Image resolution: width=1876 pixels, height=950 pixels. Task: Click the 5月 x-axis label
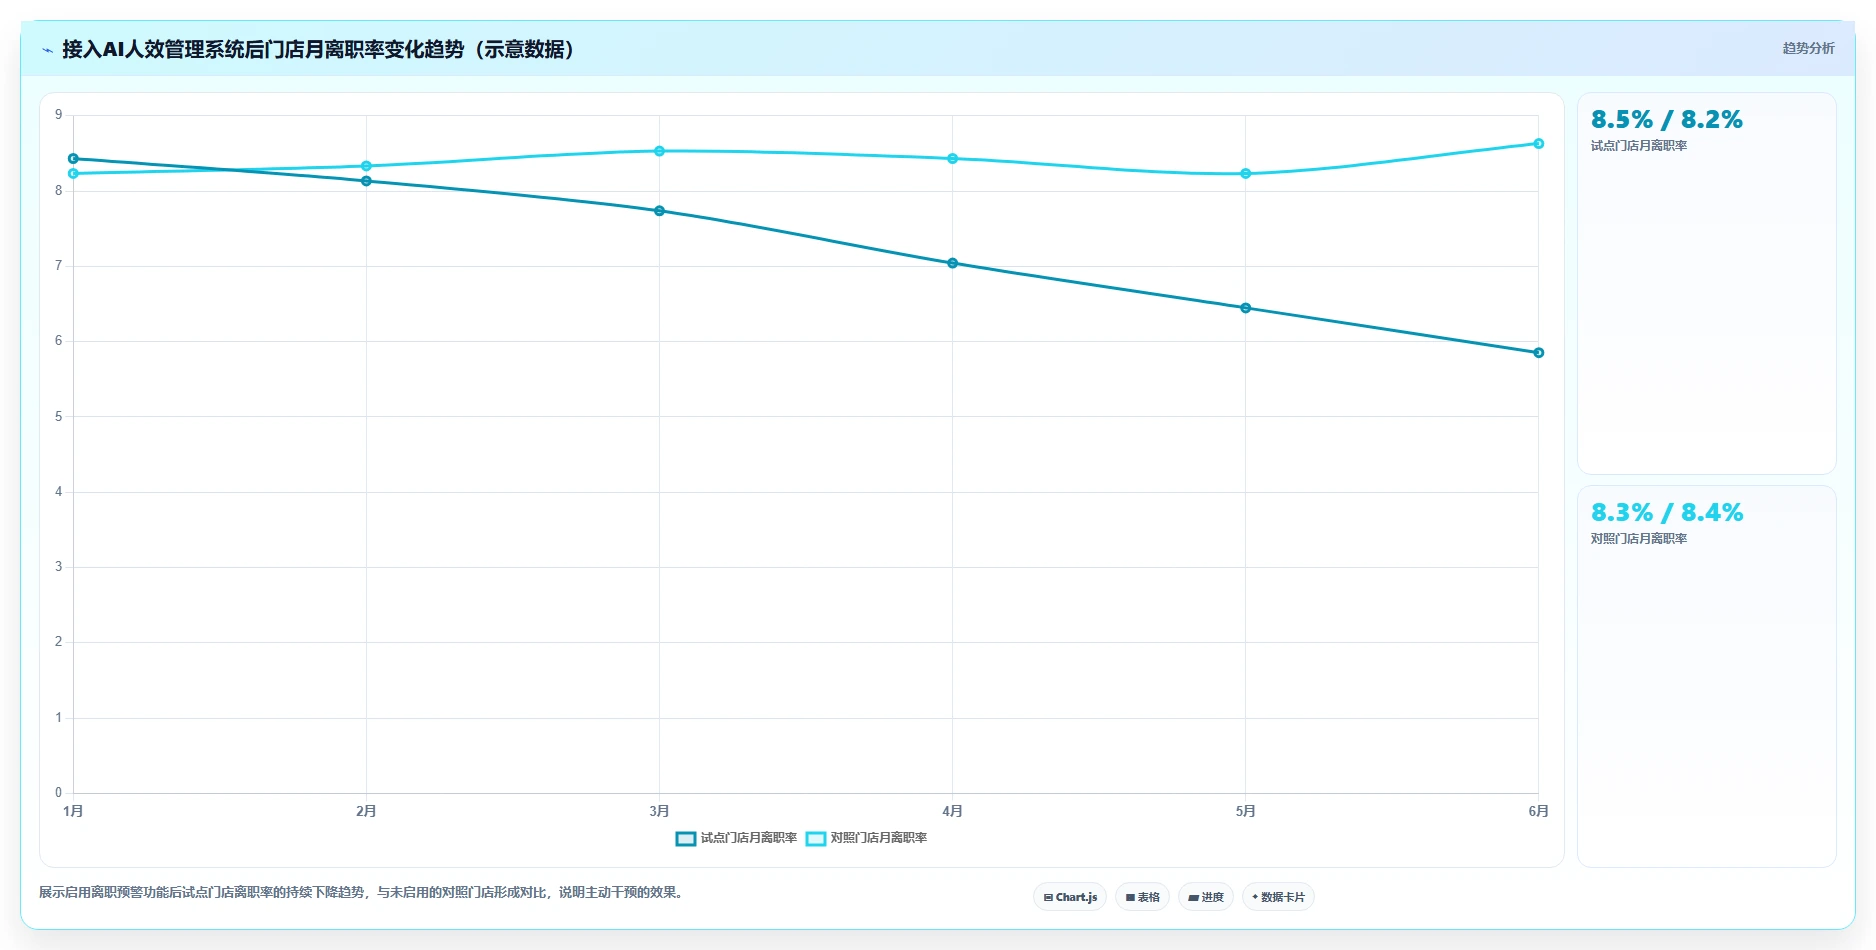pos(1245,811)
